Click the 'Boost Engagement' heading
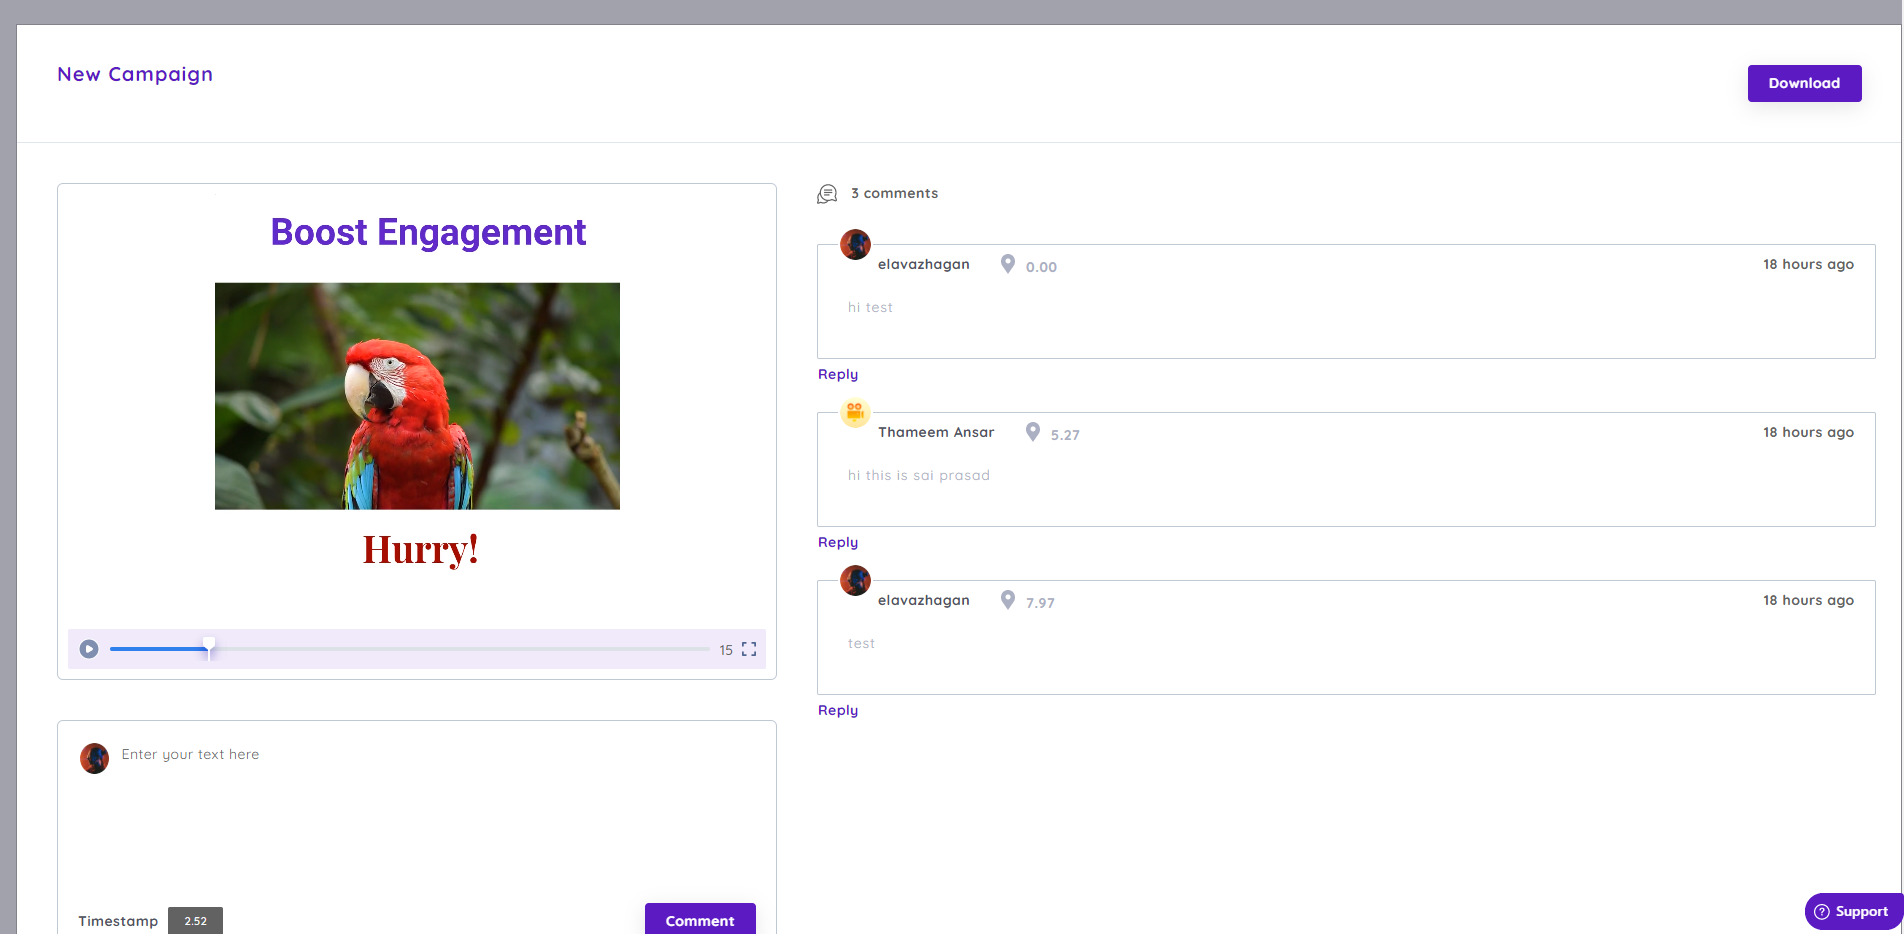 428,232
